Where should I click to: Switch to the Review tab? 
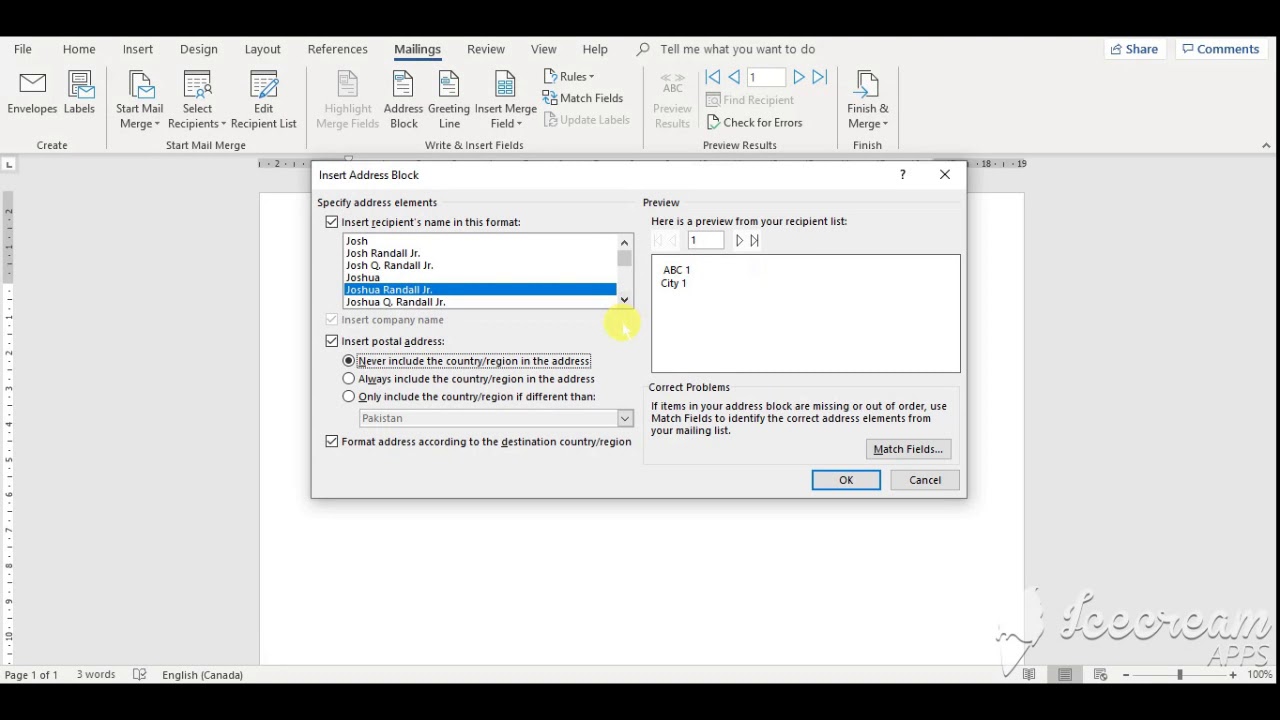[x=486, y=49]
